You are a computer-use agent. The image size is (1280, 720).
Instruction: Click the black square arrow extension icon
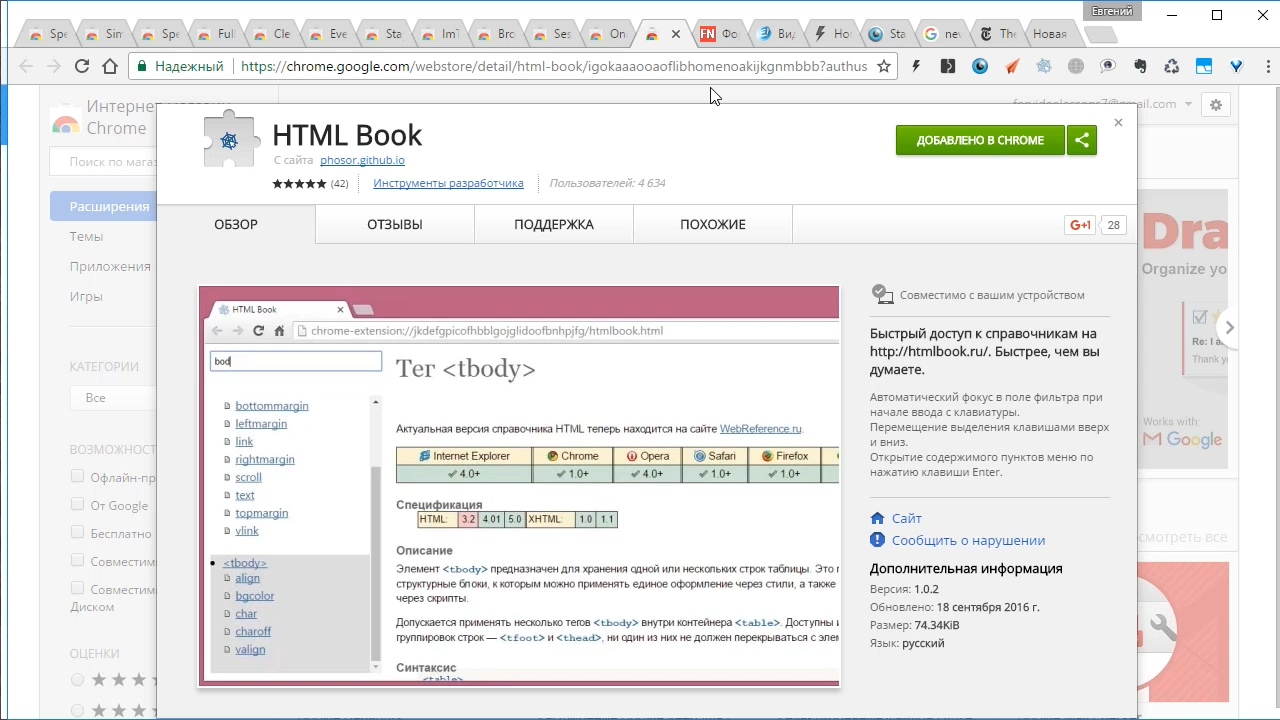pos(948,66)
